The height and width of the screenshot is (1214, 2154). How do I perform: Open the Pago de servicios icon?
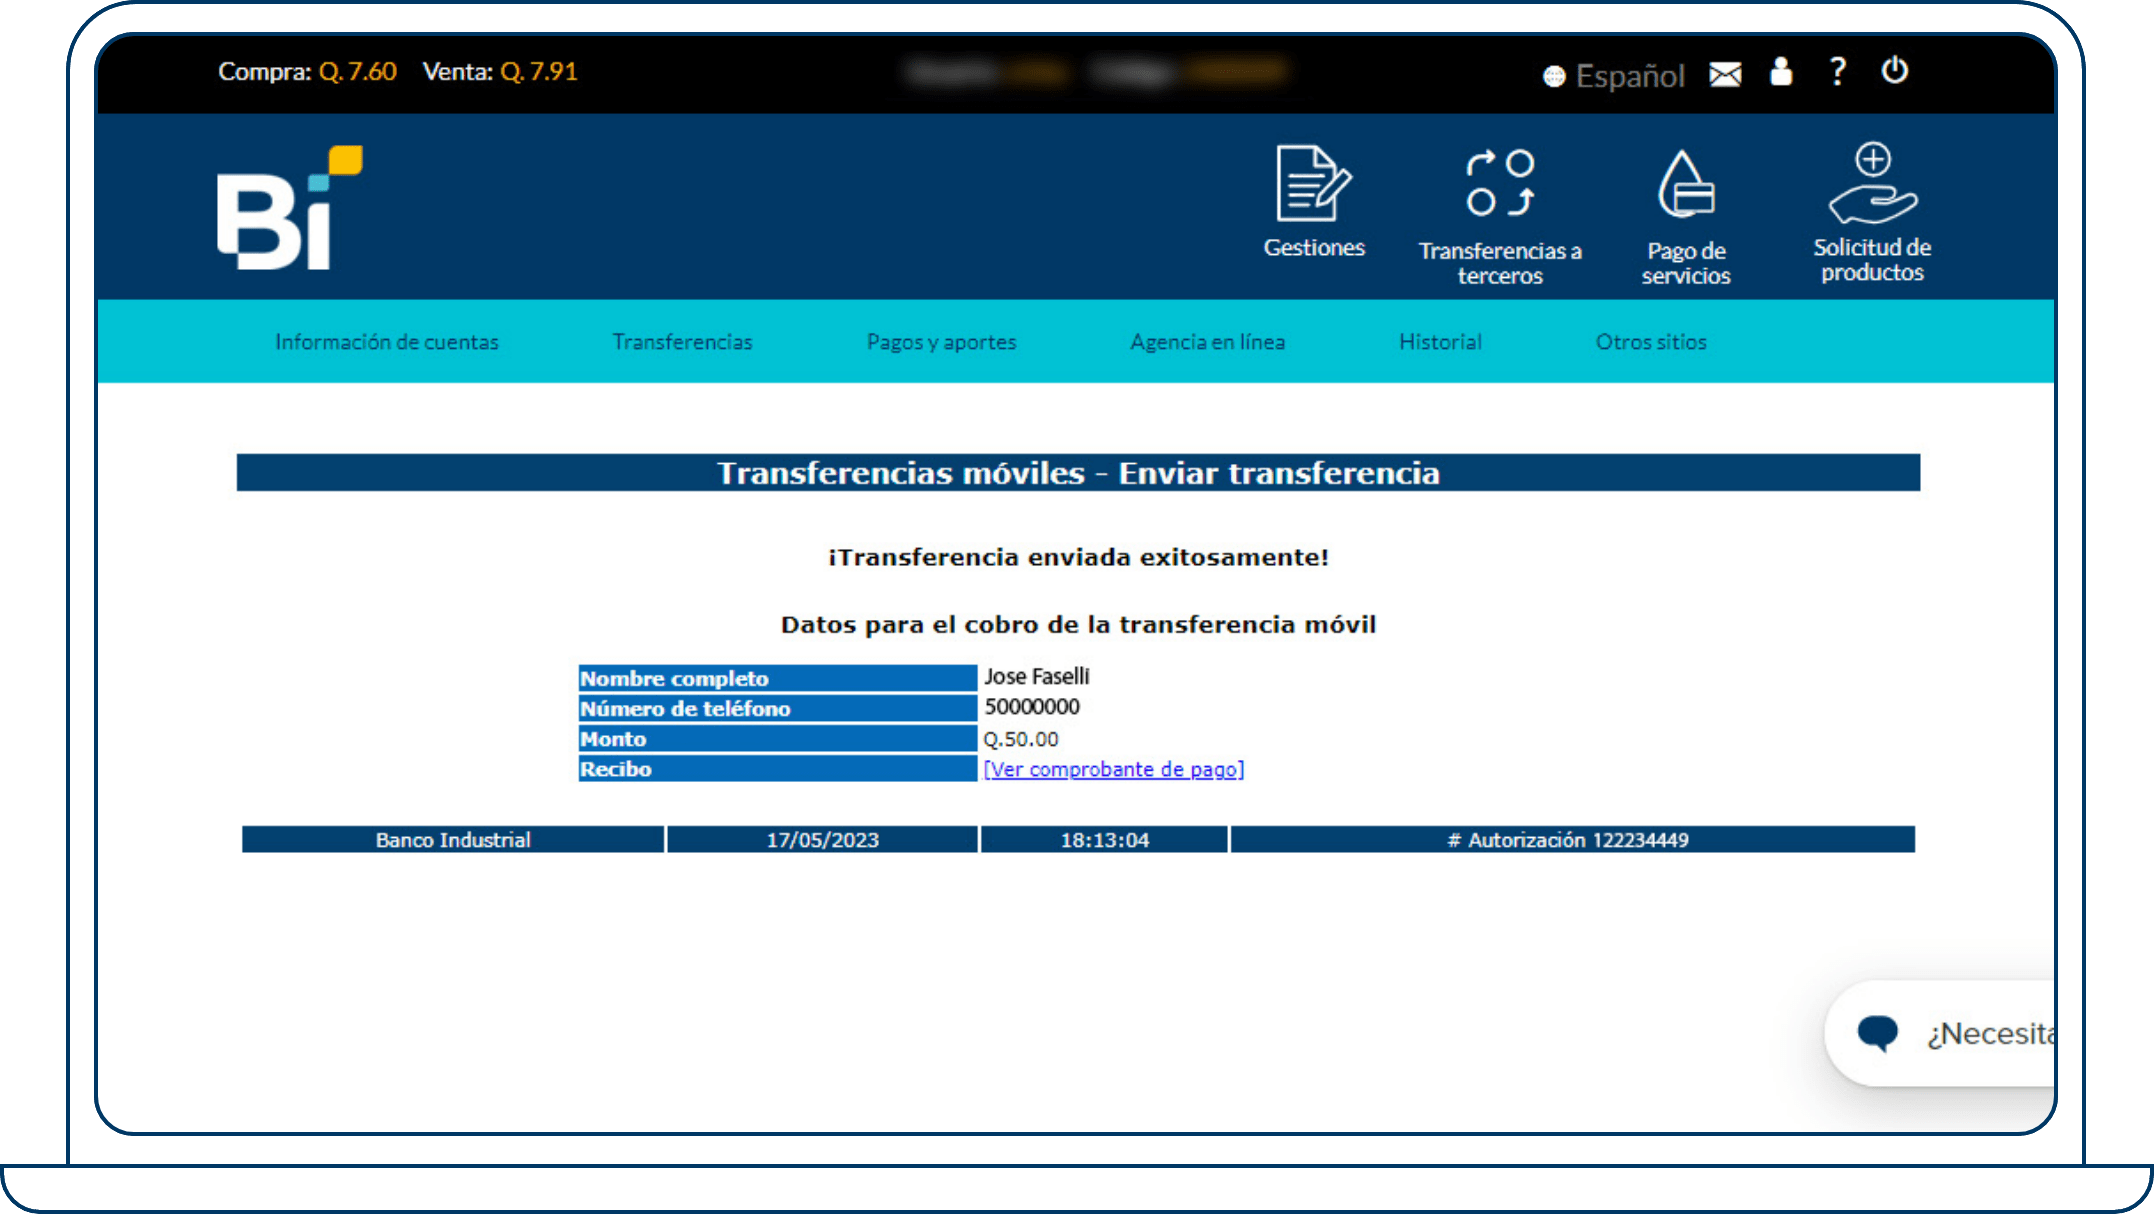point(1686,184)
